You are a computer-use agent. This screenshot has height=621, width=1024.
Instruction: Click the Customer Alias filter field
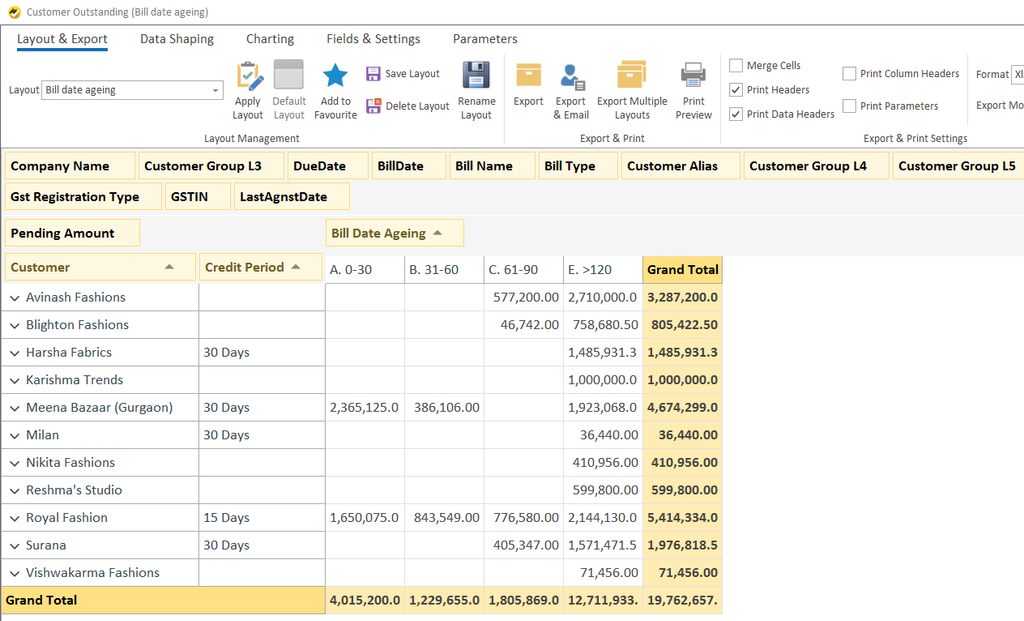click(x=681, y=166)
